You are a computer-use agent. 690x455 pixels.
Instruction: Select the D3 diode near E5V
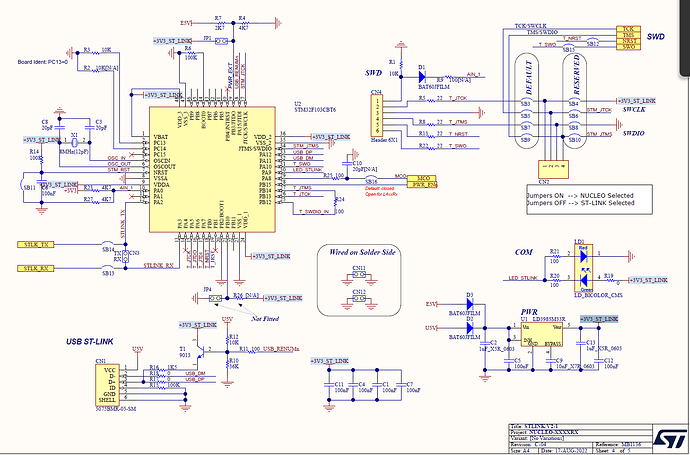(470, 303)
